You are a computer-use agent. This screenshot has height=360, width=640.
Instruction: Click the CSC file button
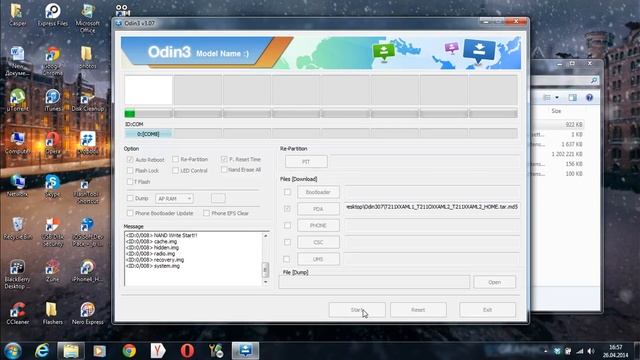(x=318, y=242)
